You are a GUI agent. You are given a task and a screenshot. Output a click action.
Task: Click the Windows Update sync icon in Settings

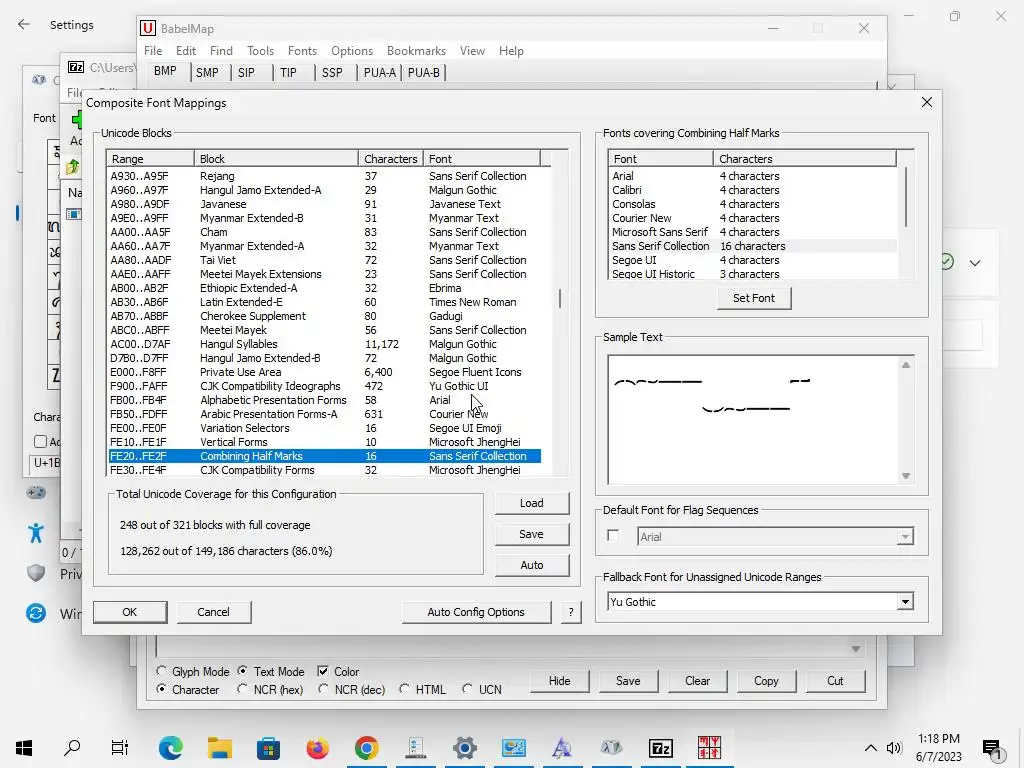[x=36, y=613]
